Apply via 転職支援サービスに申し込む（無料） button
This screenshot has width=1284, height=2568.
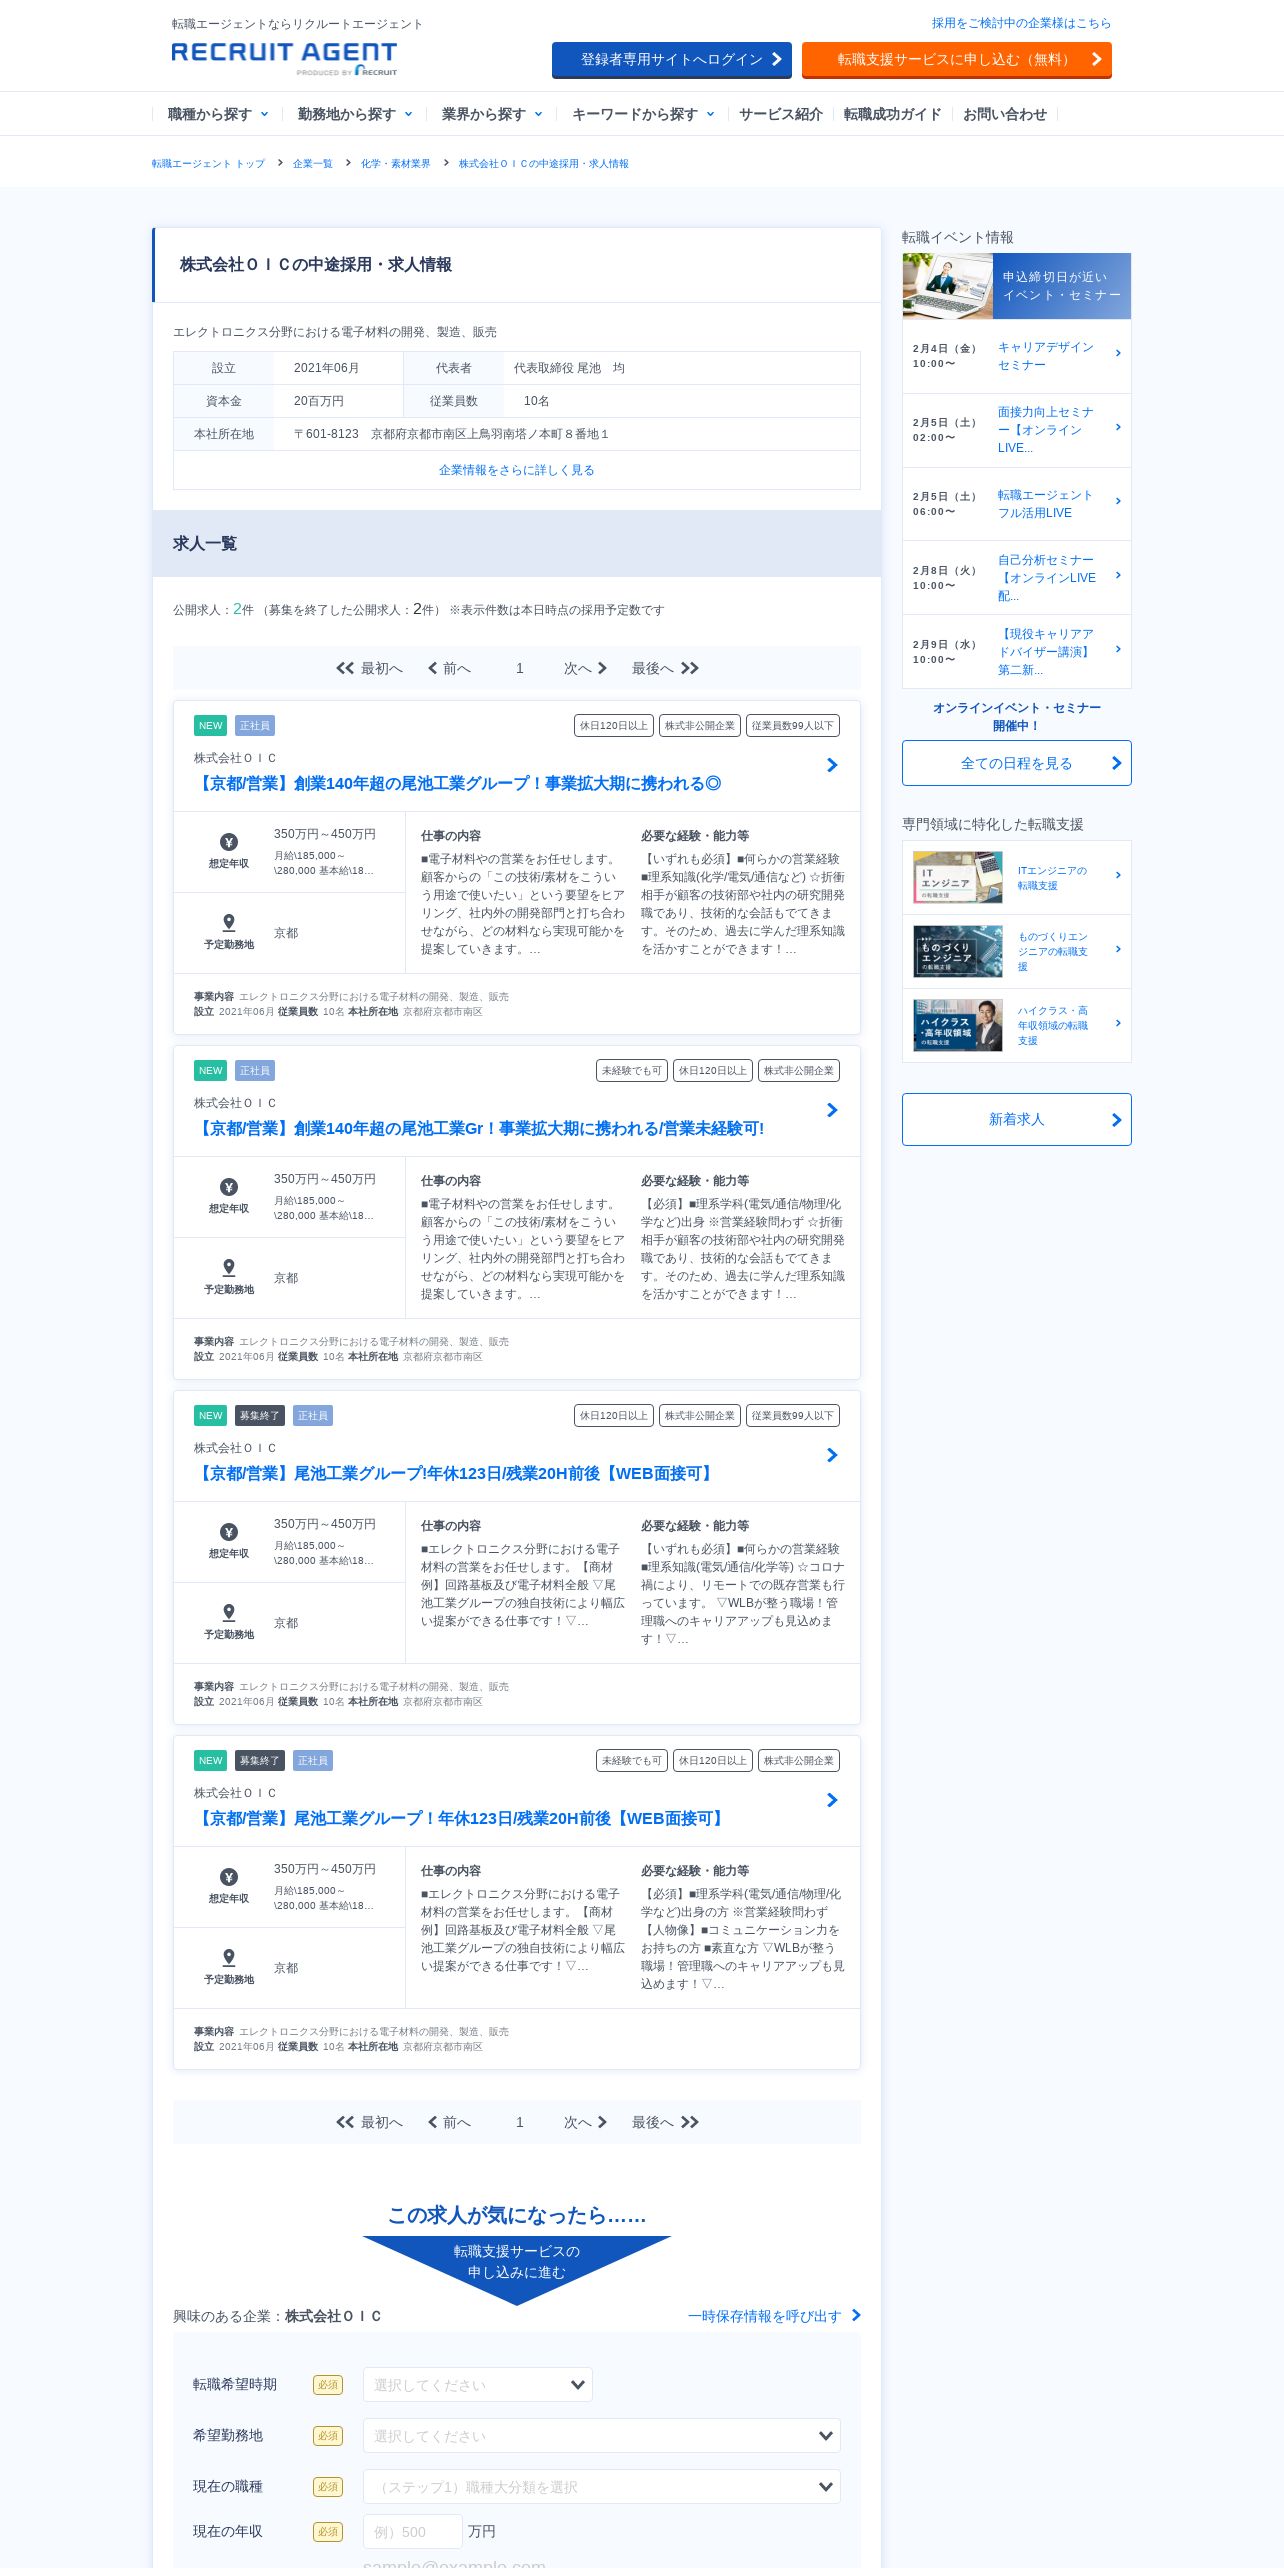click(957, 60)
